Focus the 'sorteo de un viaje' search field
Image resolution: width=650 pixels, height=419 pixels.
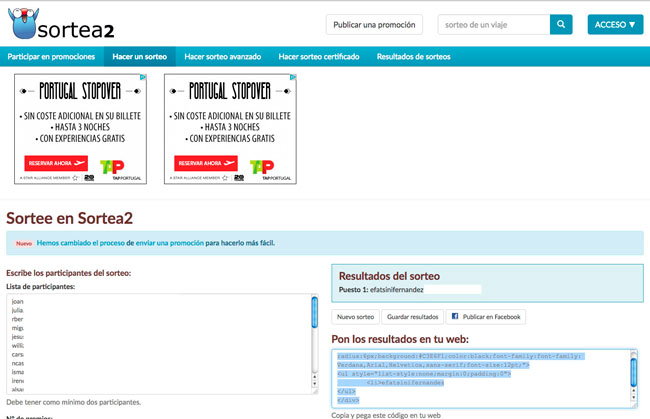tap(494, 24)
